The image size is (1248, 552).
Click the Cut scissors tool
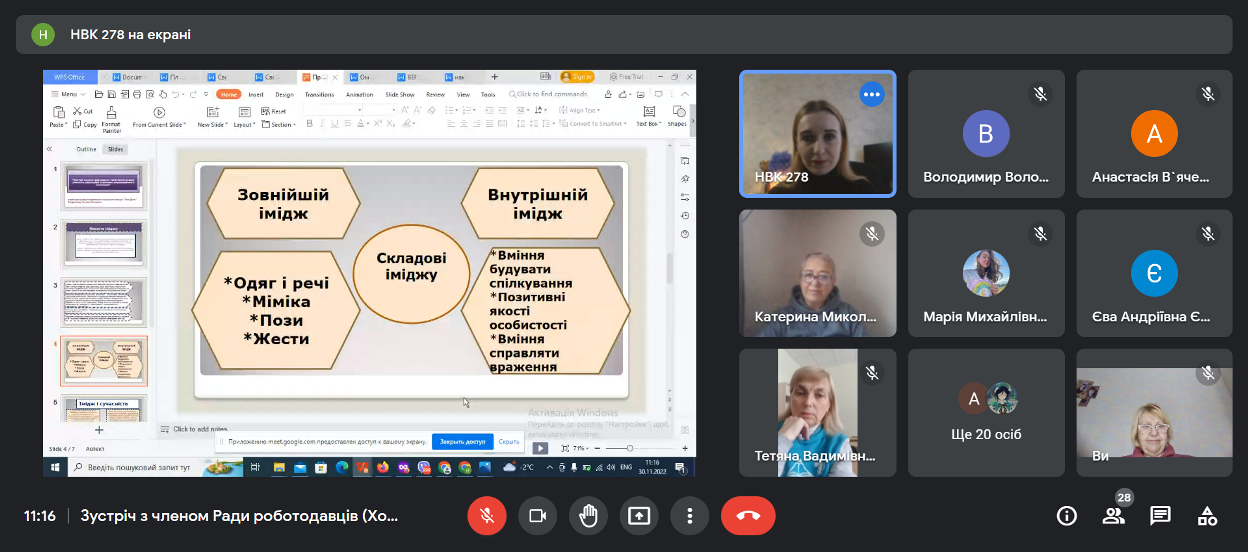pos(83,111)
